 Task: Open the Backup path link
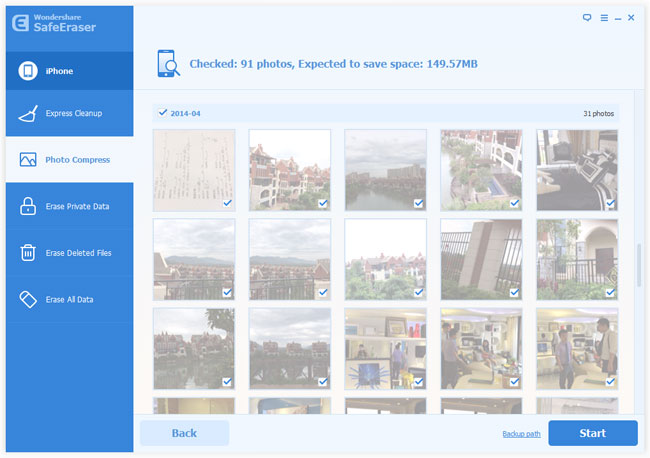521,434
